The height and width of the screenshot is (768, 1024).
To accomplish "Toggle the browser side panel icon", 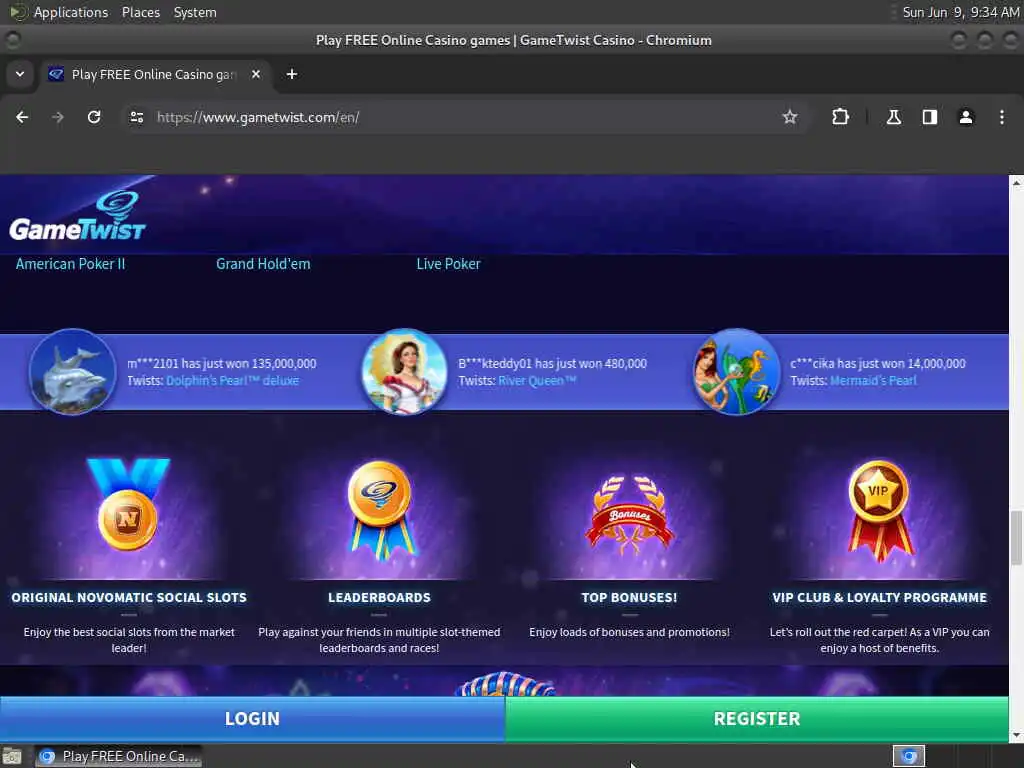I will coord(930,117).
